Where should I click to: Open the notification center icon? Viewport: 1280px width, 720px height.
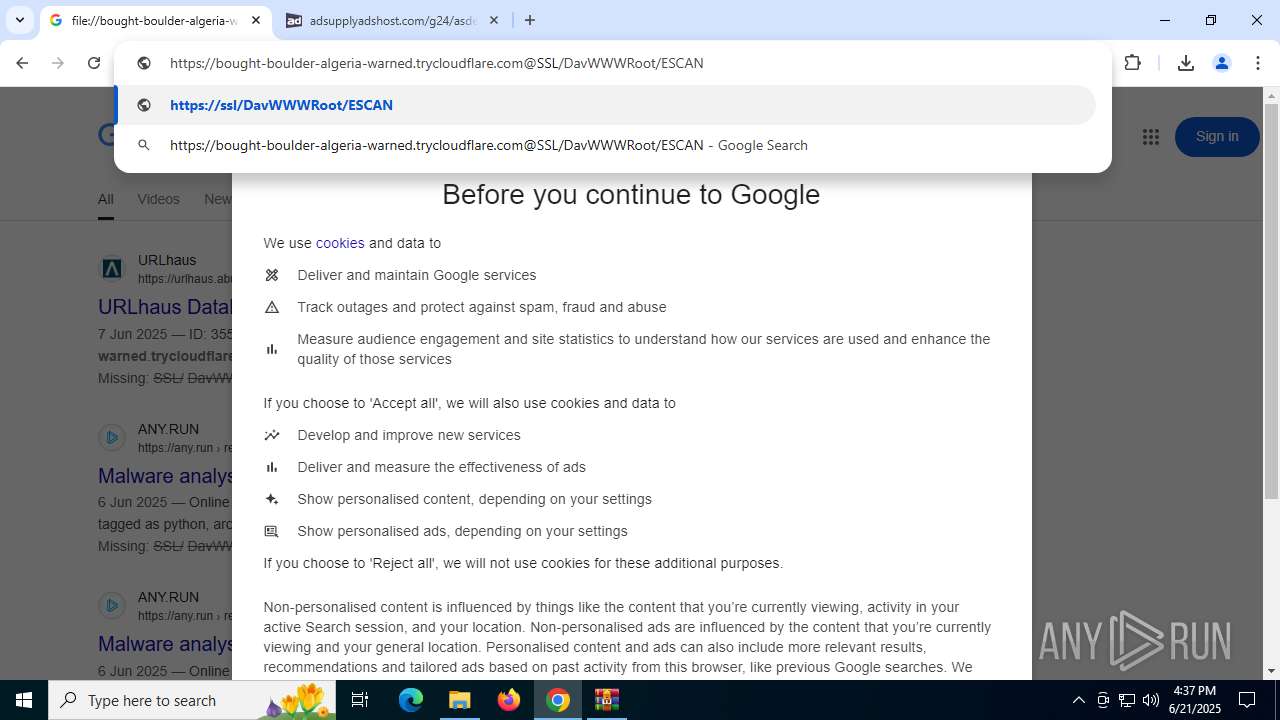click(x=1247, y=700)
